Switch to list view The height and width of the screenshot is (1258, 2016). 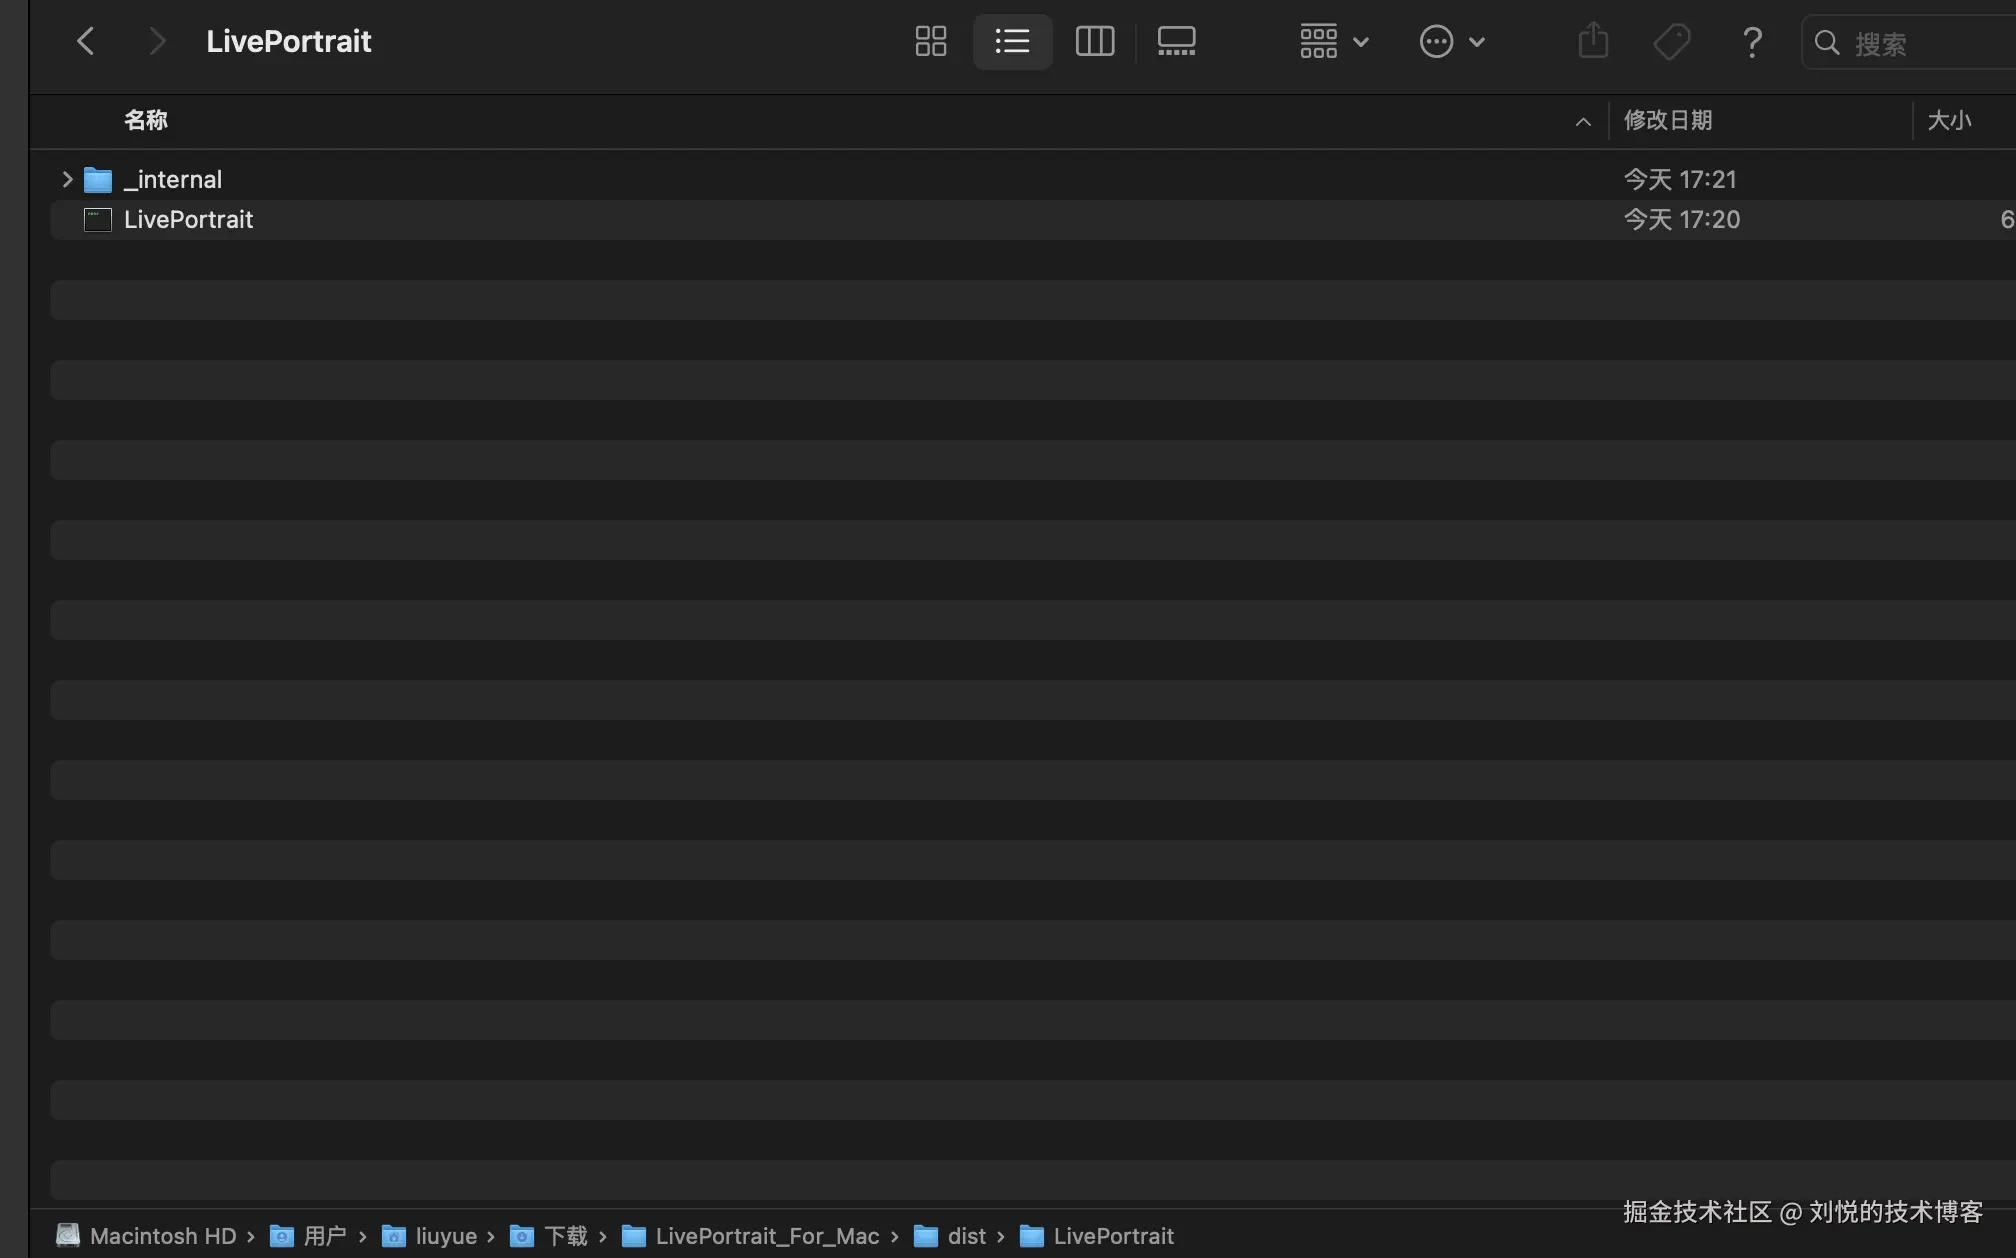click(x=1012, y=42)
